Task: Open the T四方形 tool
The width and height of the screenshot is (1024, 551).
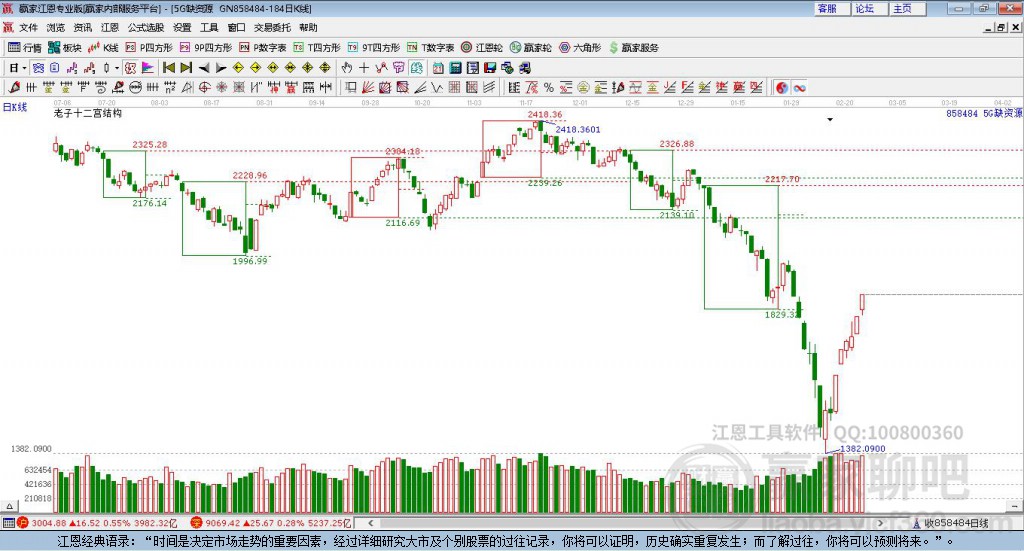Action: click(x=317, y=48)
